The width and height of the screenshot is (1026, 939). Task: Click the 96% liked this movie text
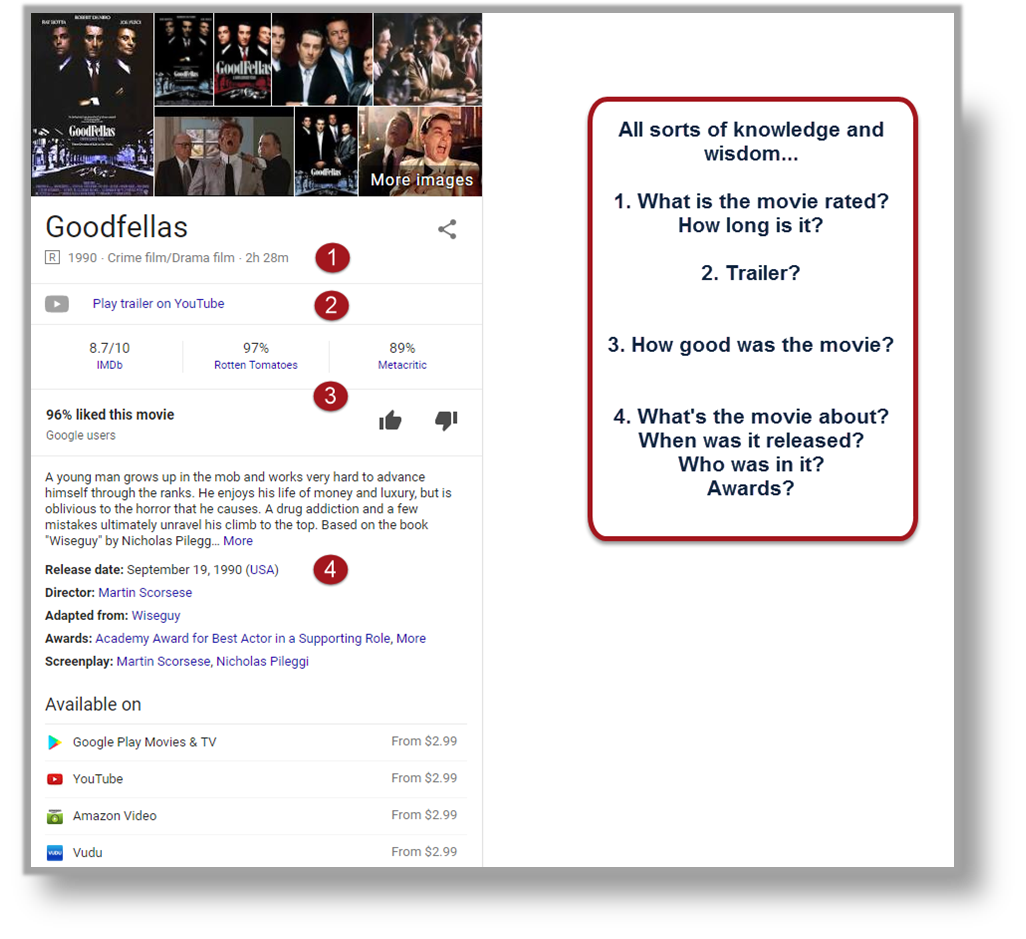(110, 415)
